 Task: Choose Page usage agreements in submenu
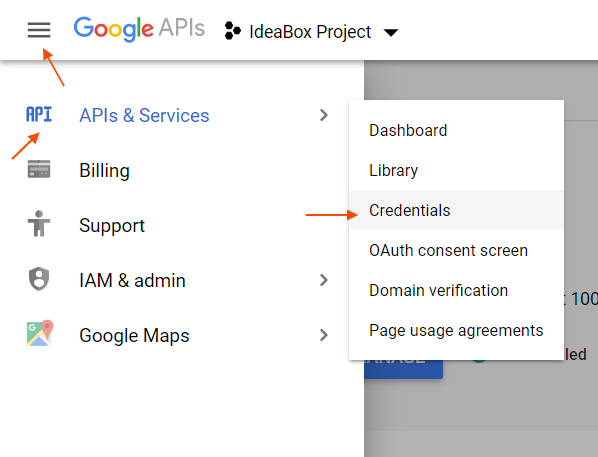[x=456, y=330]
